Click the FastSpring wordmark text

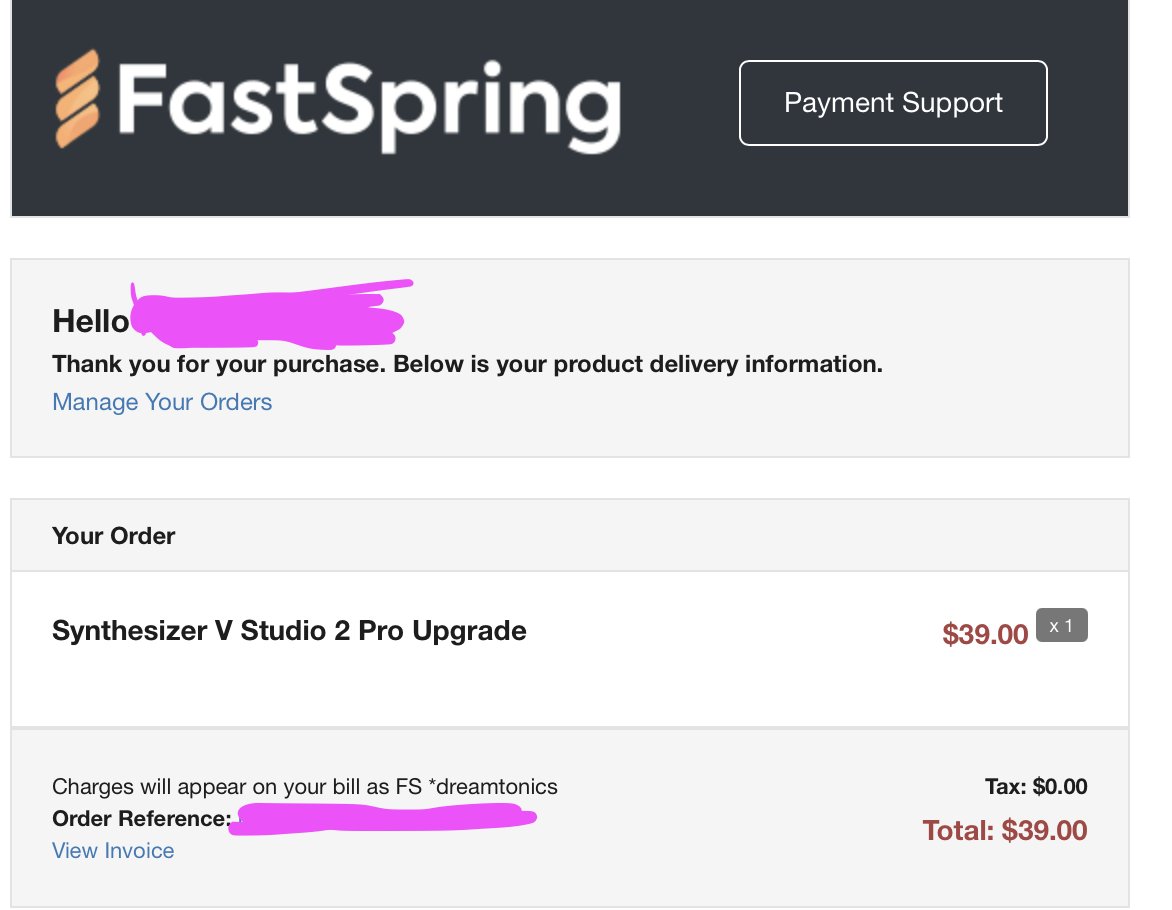pyautogui.click(x=368, y=106)
